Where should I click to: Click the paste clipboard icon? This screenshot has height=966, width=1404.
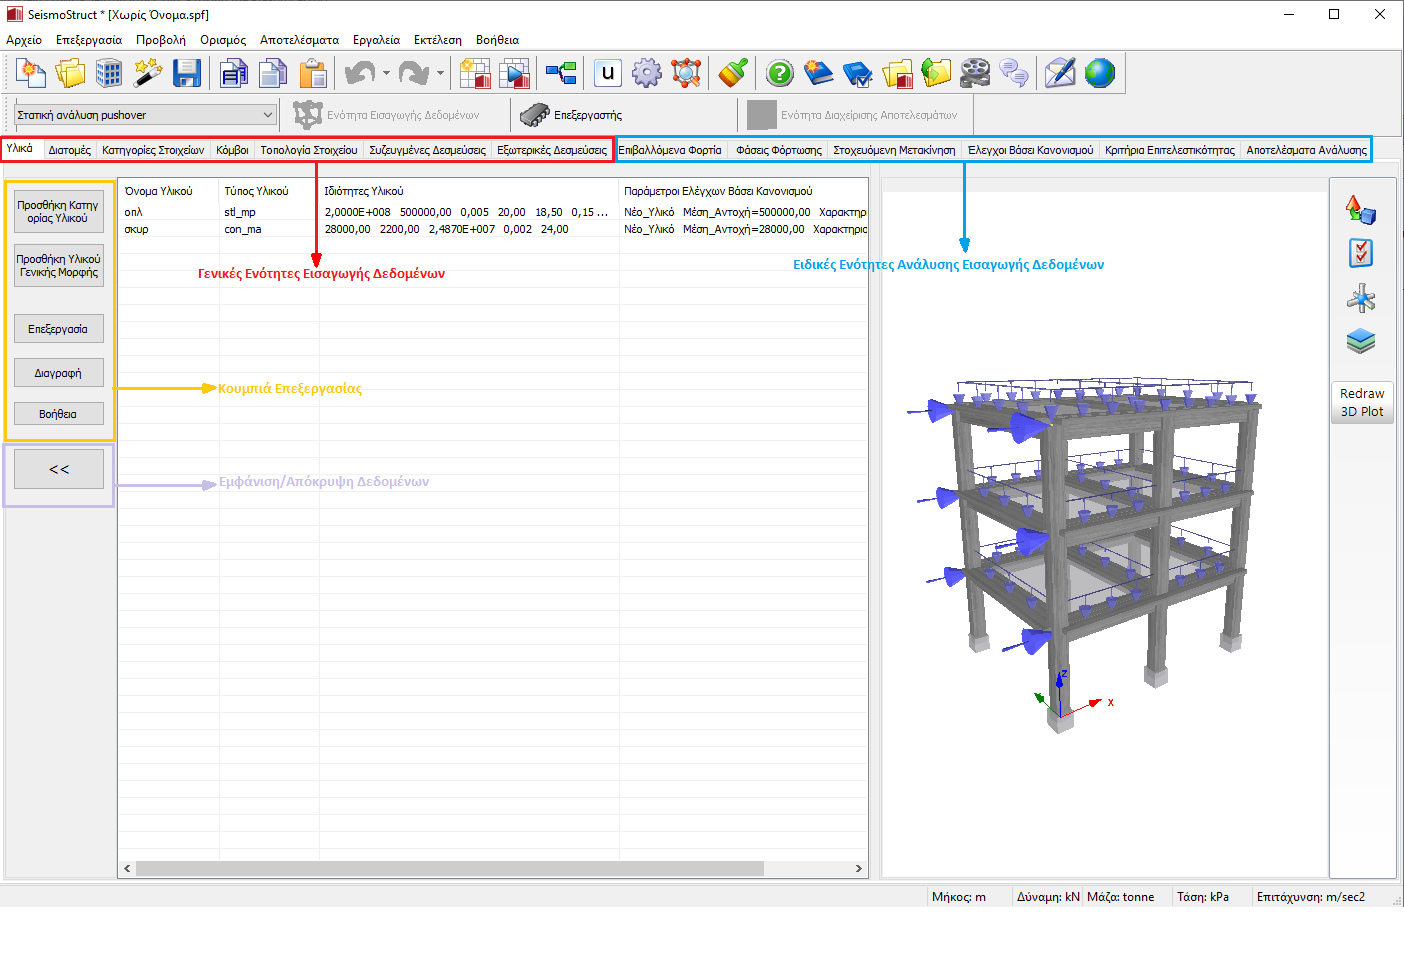(x=313, y=73)
